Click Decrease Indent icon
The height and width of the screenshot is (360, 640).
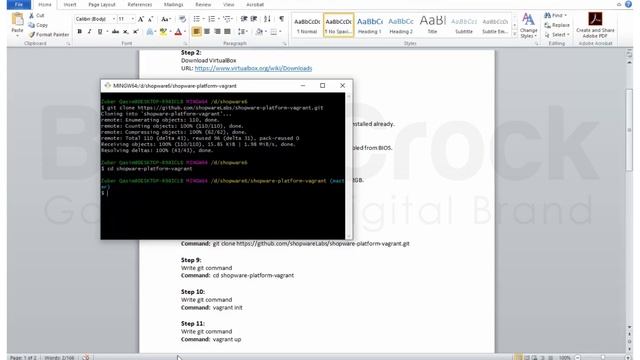pyautogui.click(x=244, y=19)
